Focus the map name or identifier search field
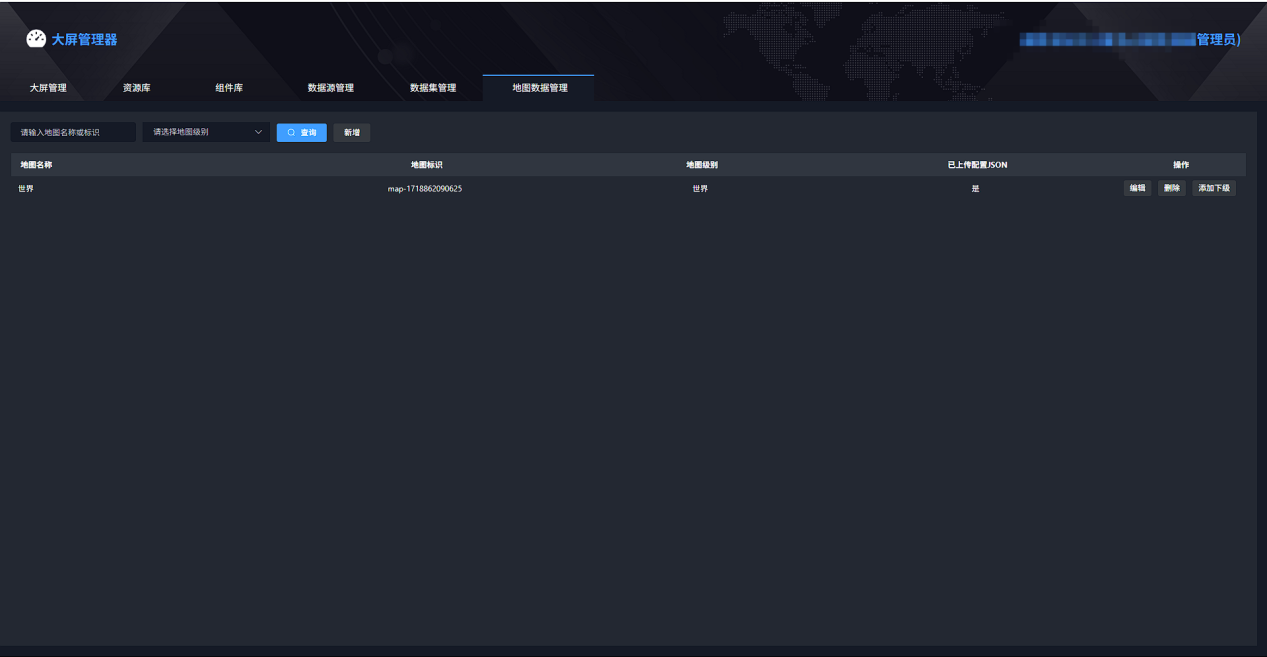The image size is (1267, 657). tap(73, 132)
